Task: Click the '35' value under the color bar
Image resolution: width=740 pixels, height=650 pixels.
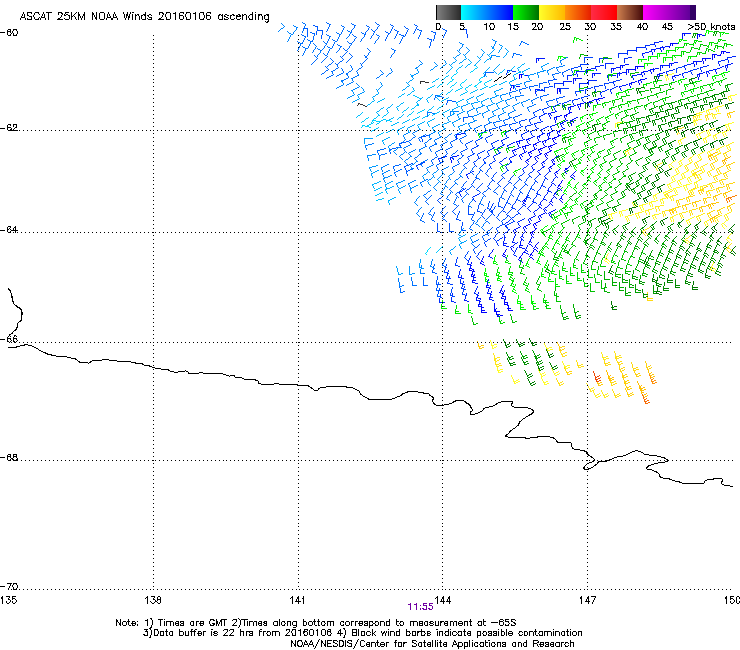Action: click(x=616, y=27)
